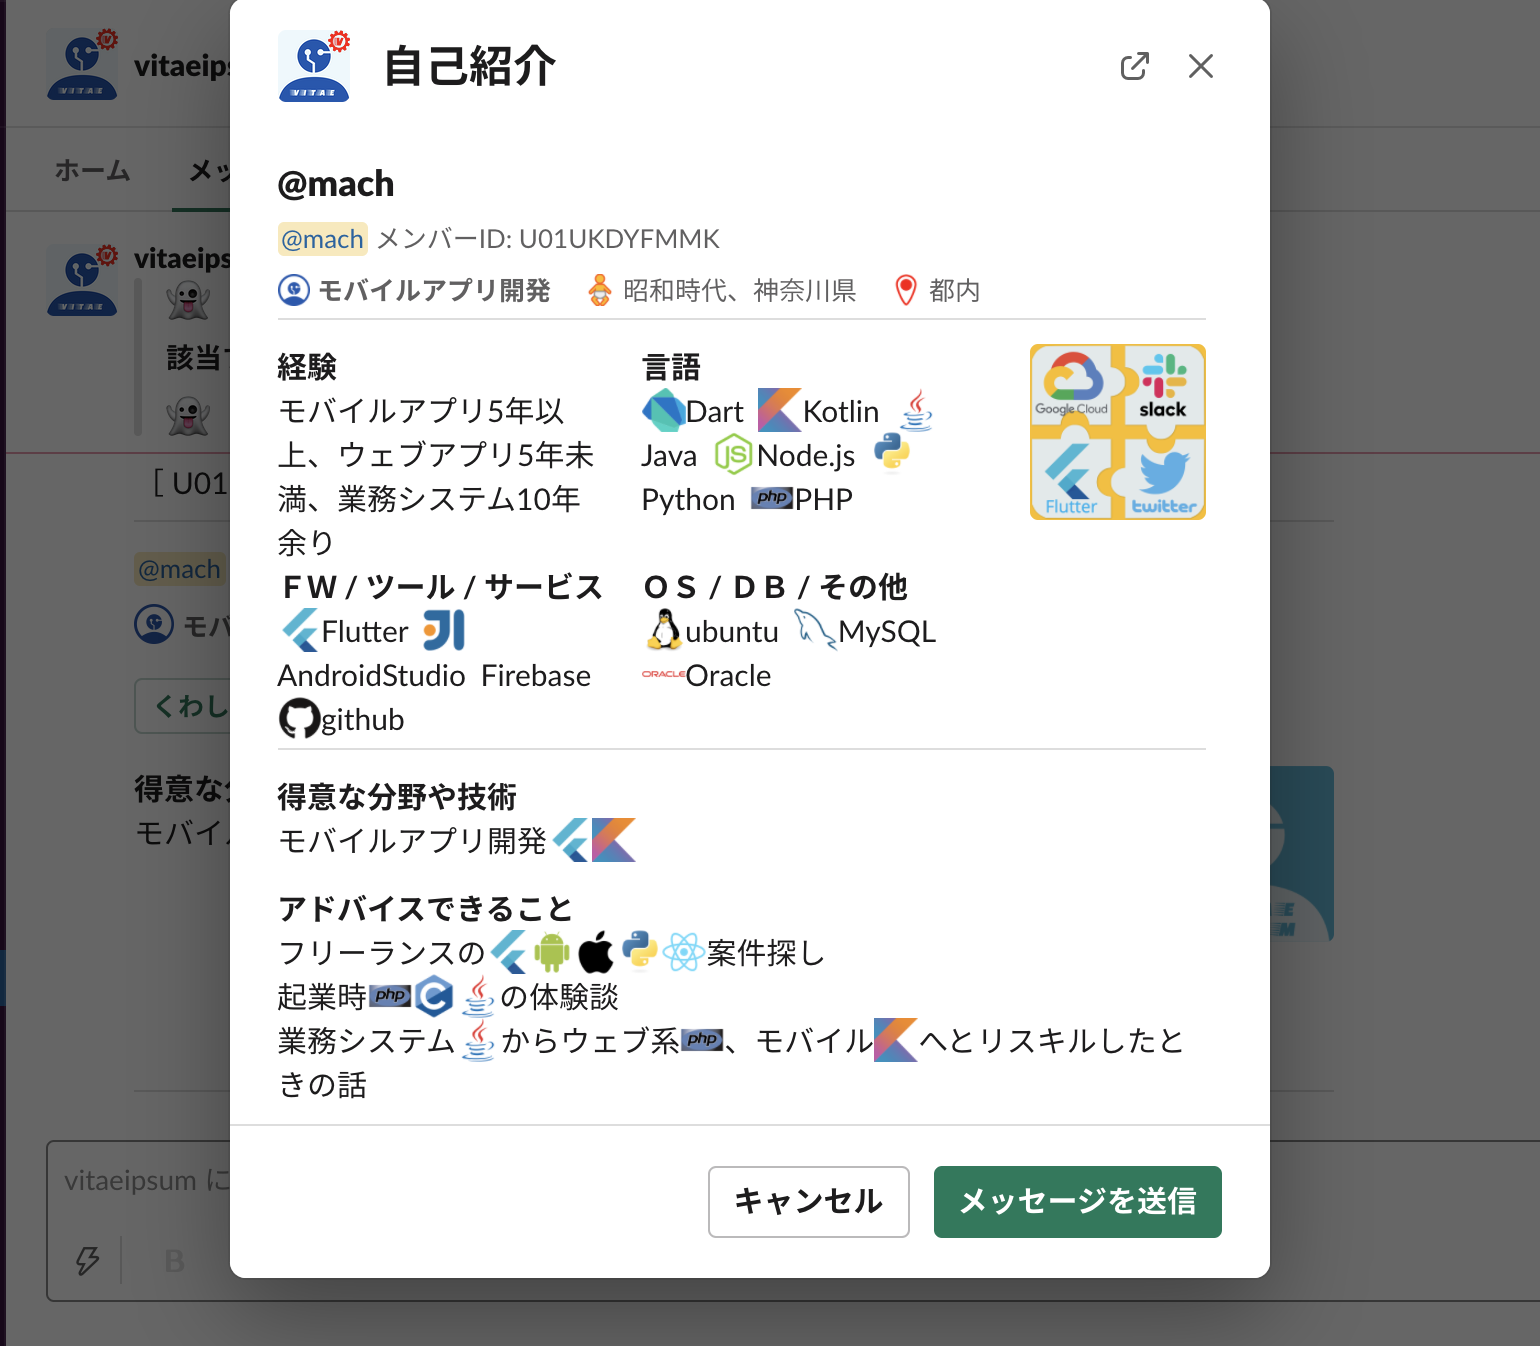1540x1346 pixels.
Task: Select the Flutter icon under FW/ツール
Action: [x=300, y=630]
